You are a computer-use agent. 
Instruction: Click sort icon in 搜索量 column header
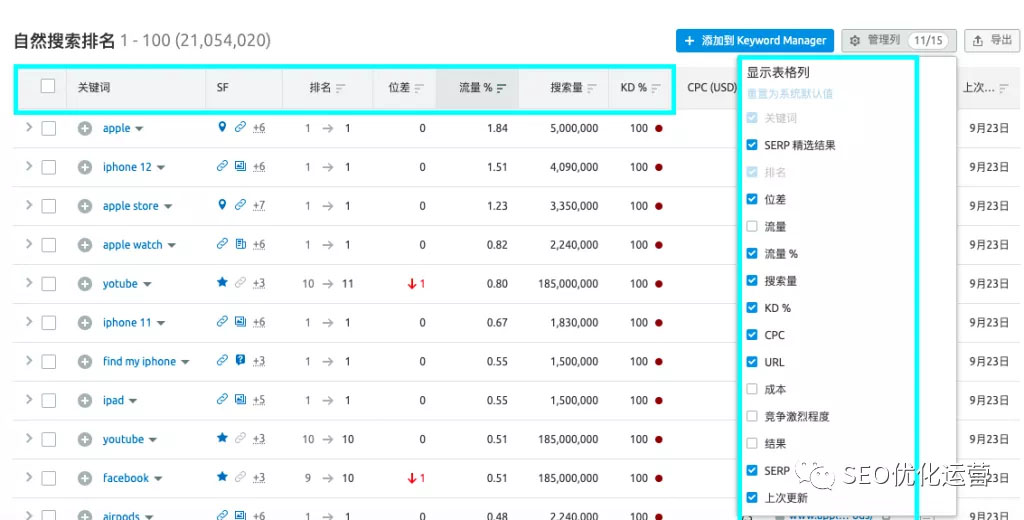tap(592, 88)
